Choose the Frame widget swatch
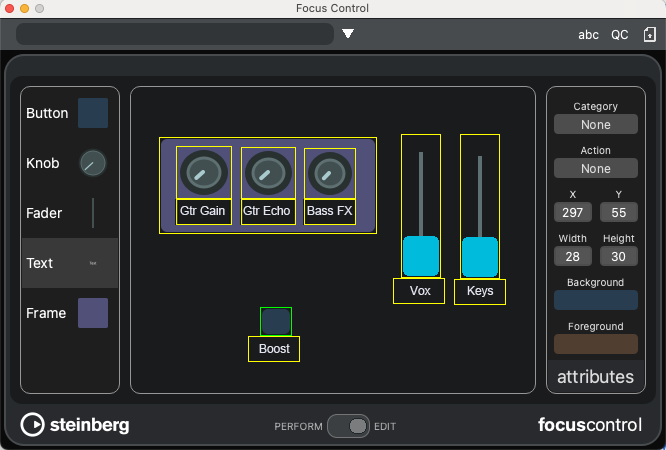 (93, 313)
